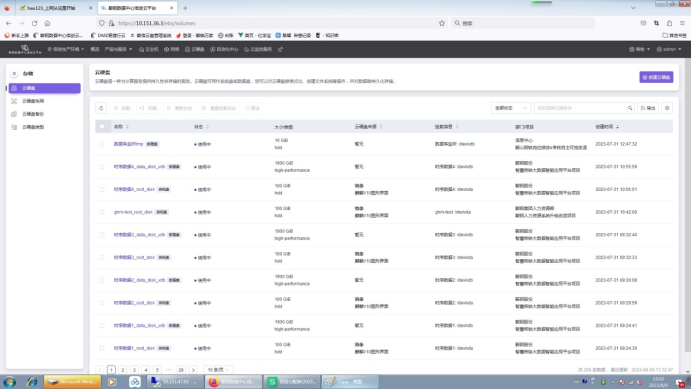Click the magnifier icon in the filter box
Screen dimensions: 692x389
tap(630, 108)
